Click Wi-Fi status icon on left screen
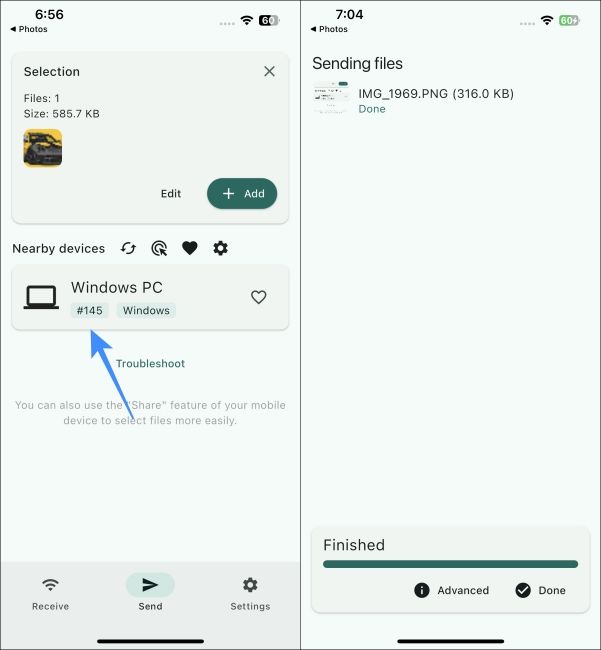 click(247, 20)
